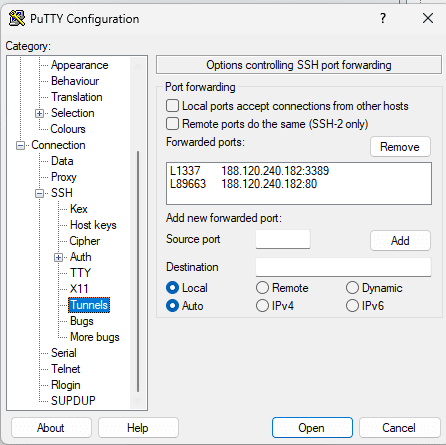Click the PuTTY icon in the title bar
Image resolution: width=446 pixels, height=445 pixels.
(x=17, y=18)
